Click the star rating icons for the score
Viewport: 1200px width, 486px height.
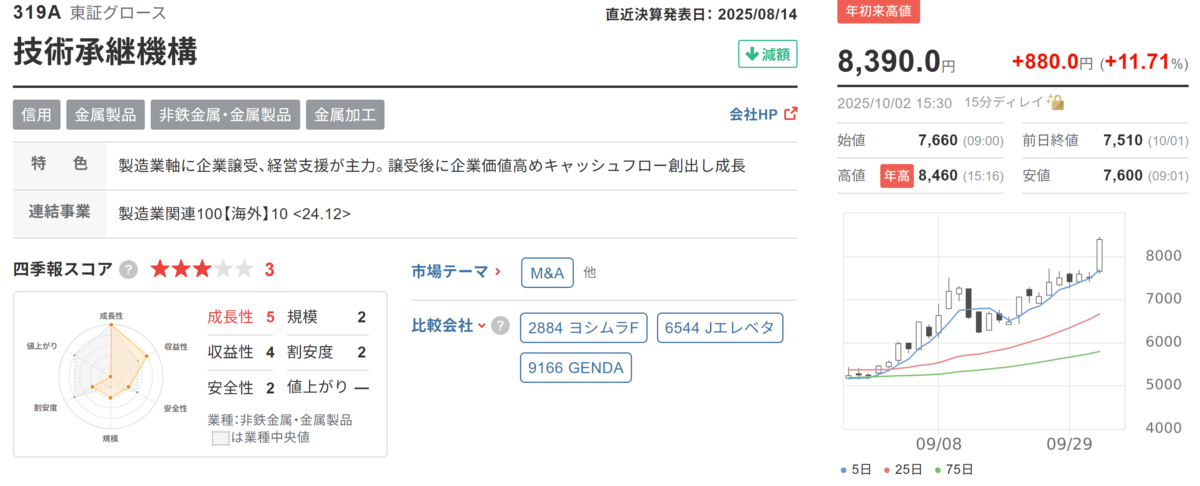(202, 269)
